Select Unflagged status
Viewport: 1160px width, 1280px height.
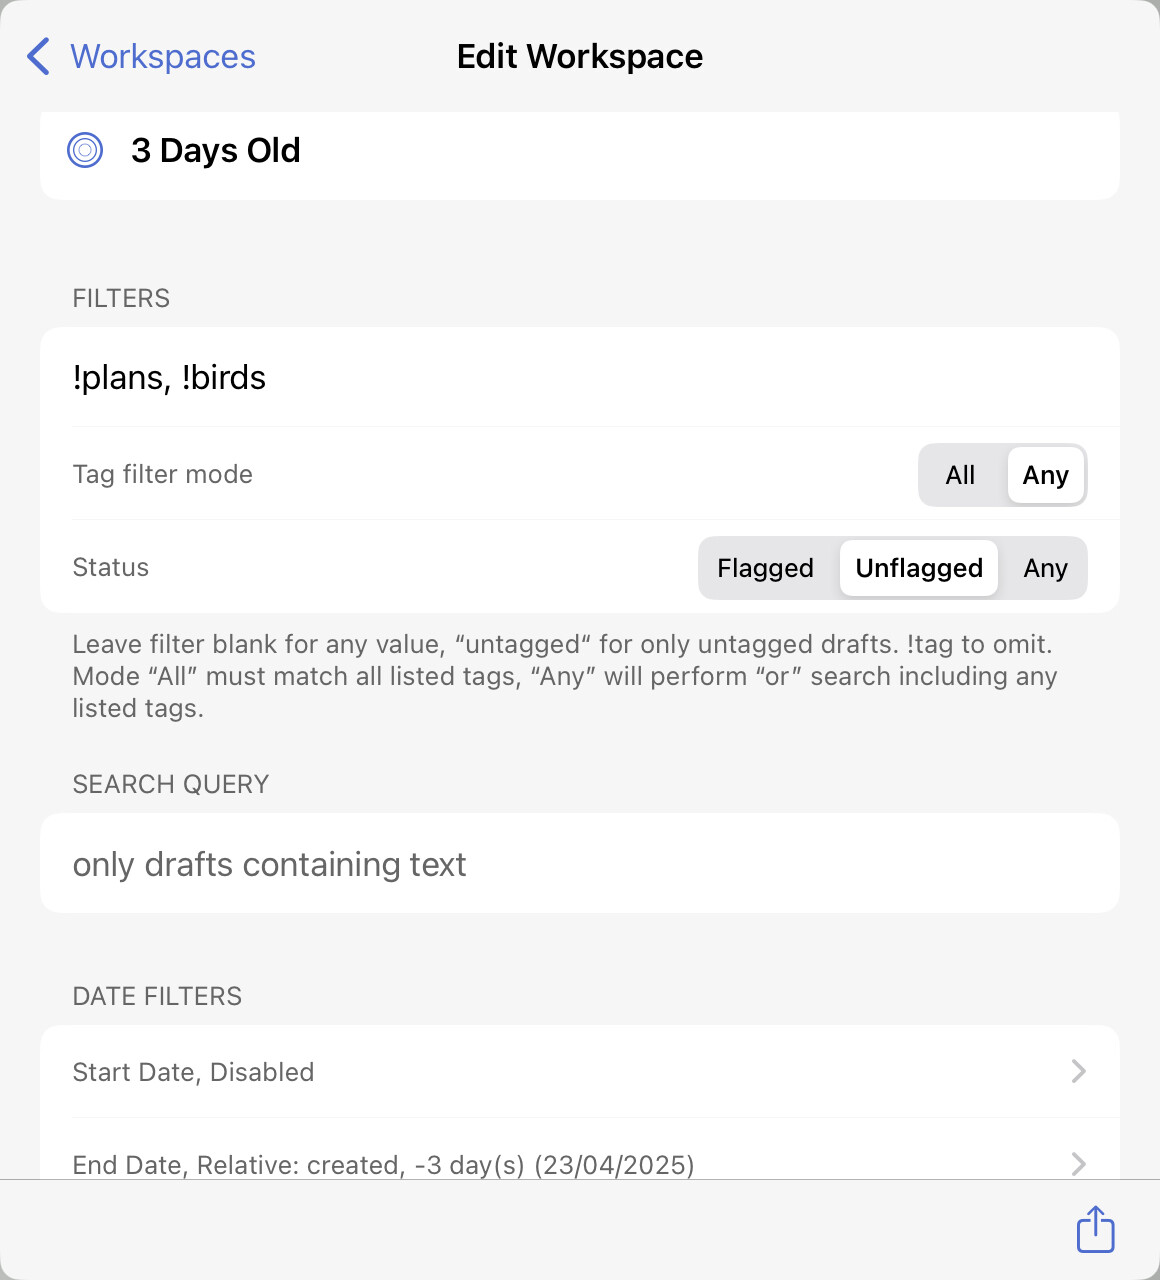(x=919, y=568)
